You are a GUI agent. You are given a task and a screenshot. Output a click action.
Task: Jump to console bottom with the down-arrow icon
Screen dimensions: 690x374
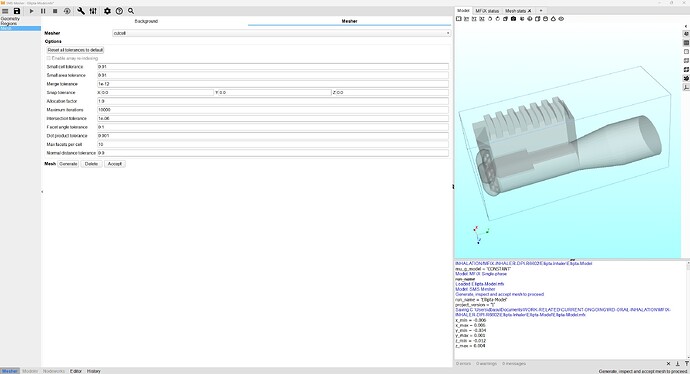click(x=678, y=364)
